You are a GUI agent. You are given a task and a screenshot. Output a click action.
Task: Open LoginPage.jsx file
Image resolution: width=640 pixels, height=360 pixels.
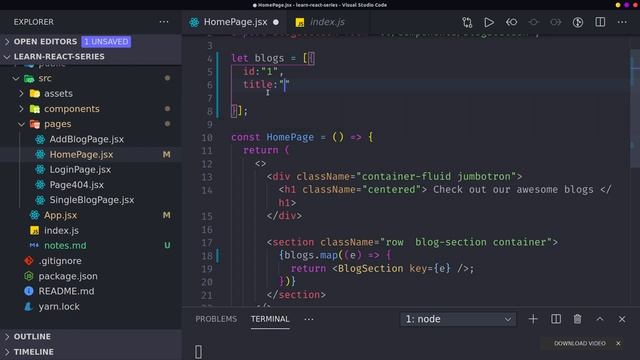tap(80, 170)
